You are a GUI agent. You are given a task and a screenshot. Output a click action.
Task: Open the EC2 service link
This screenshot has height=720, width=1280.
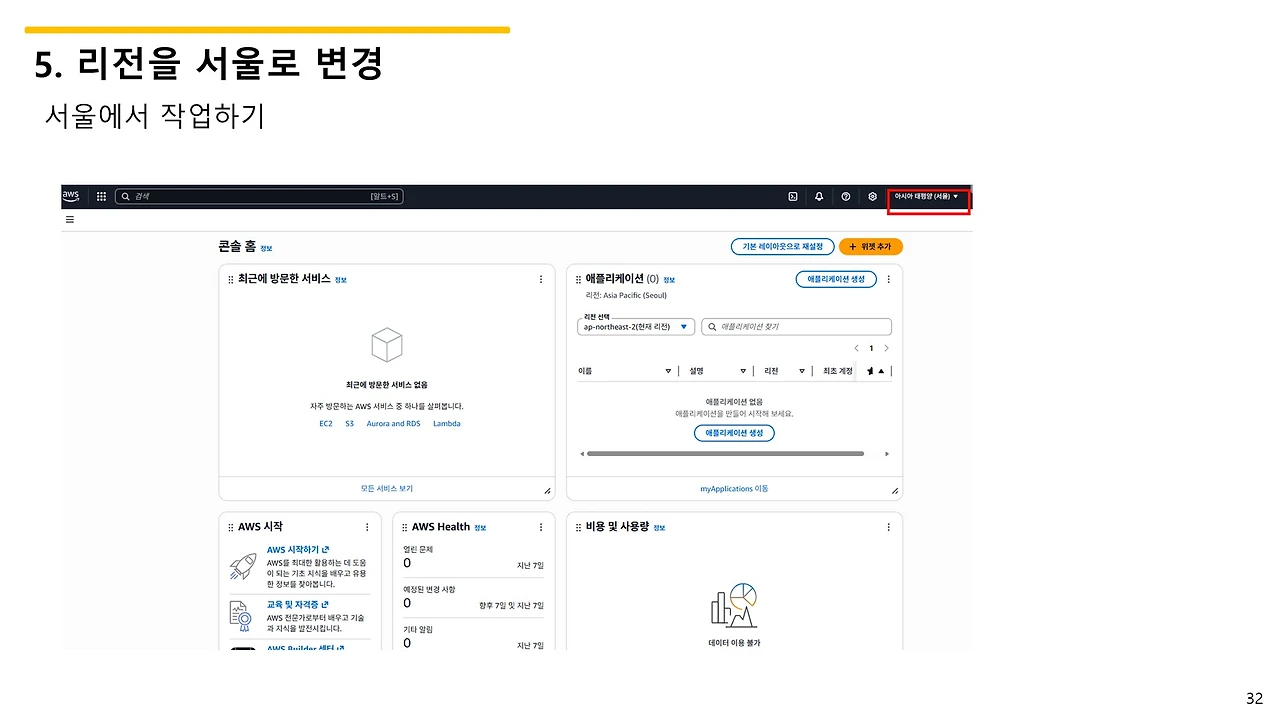pyautogui.click(x=326, y=423)
